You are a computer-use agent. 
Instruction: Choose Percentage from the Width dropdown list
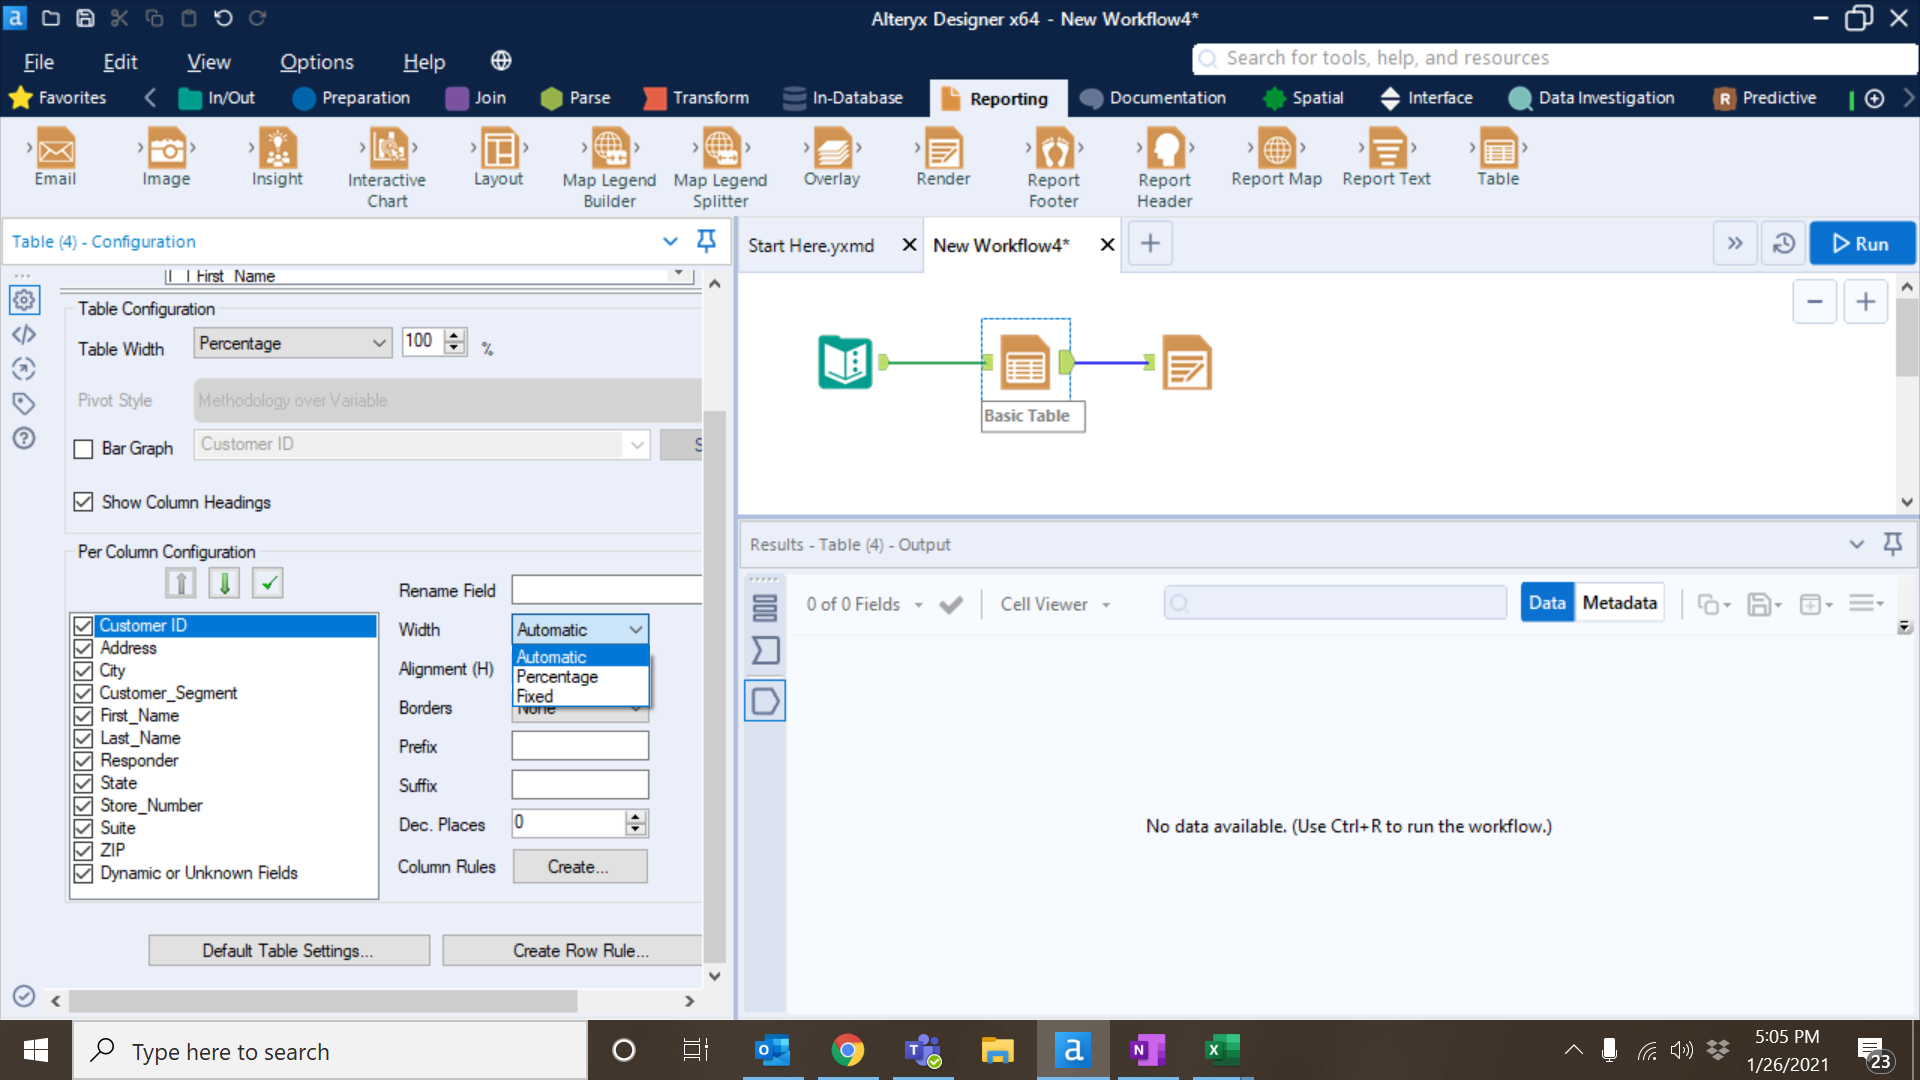click(x=557, y=677)
